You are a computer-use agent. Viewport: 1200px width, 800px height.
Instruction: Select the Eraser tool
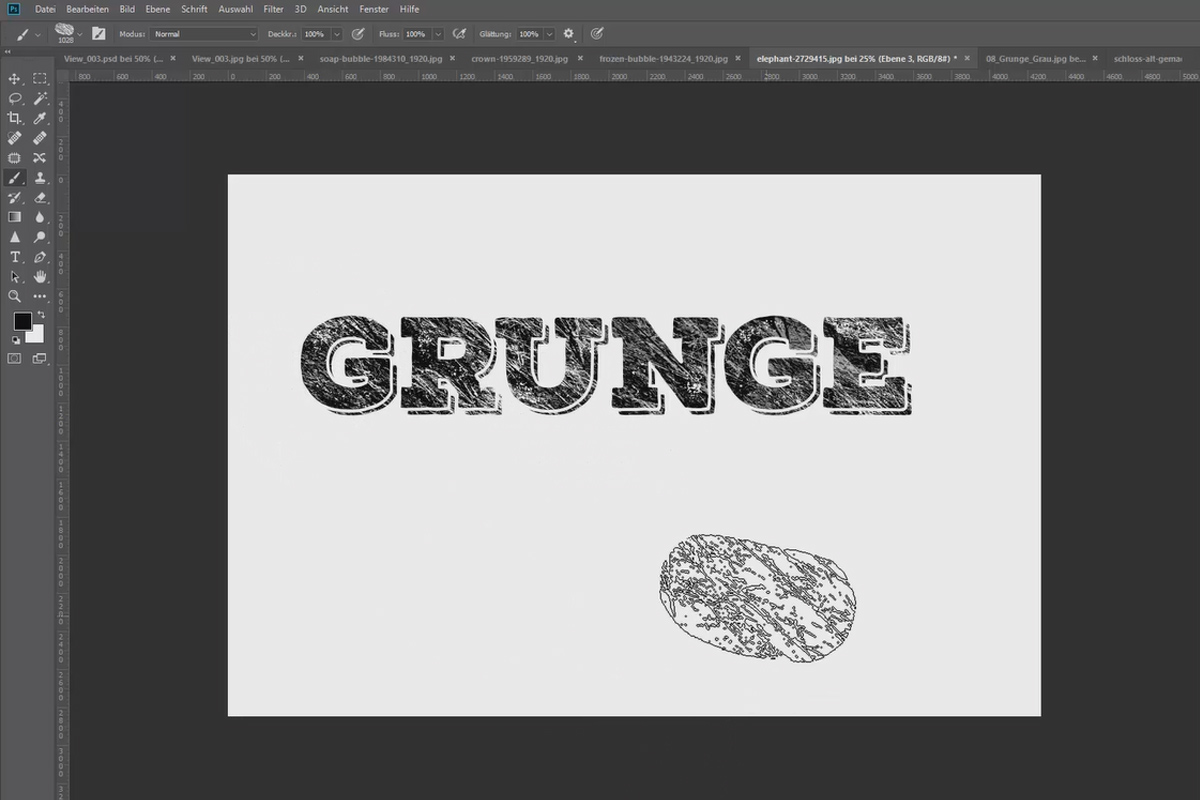tap(40, 198)
